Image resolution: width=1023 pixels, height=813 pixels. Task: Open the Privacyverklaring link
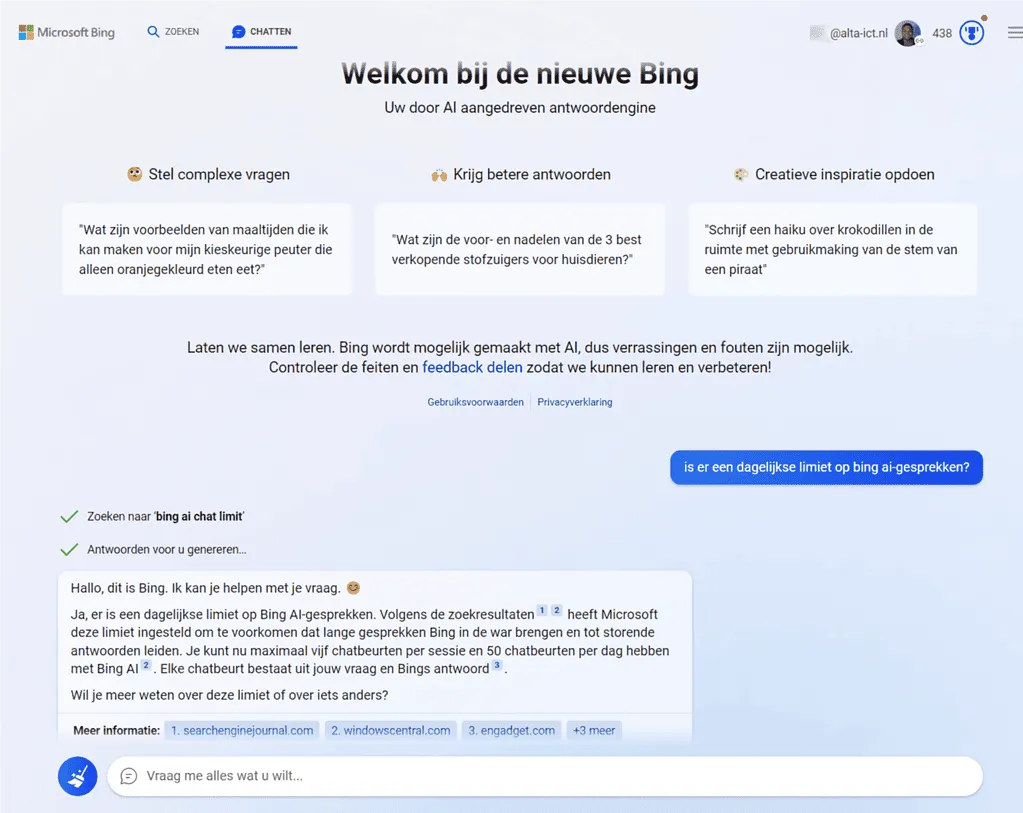pos(574,402)
